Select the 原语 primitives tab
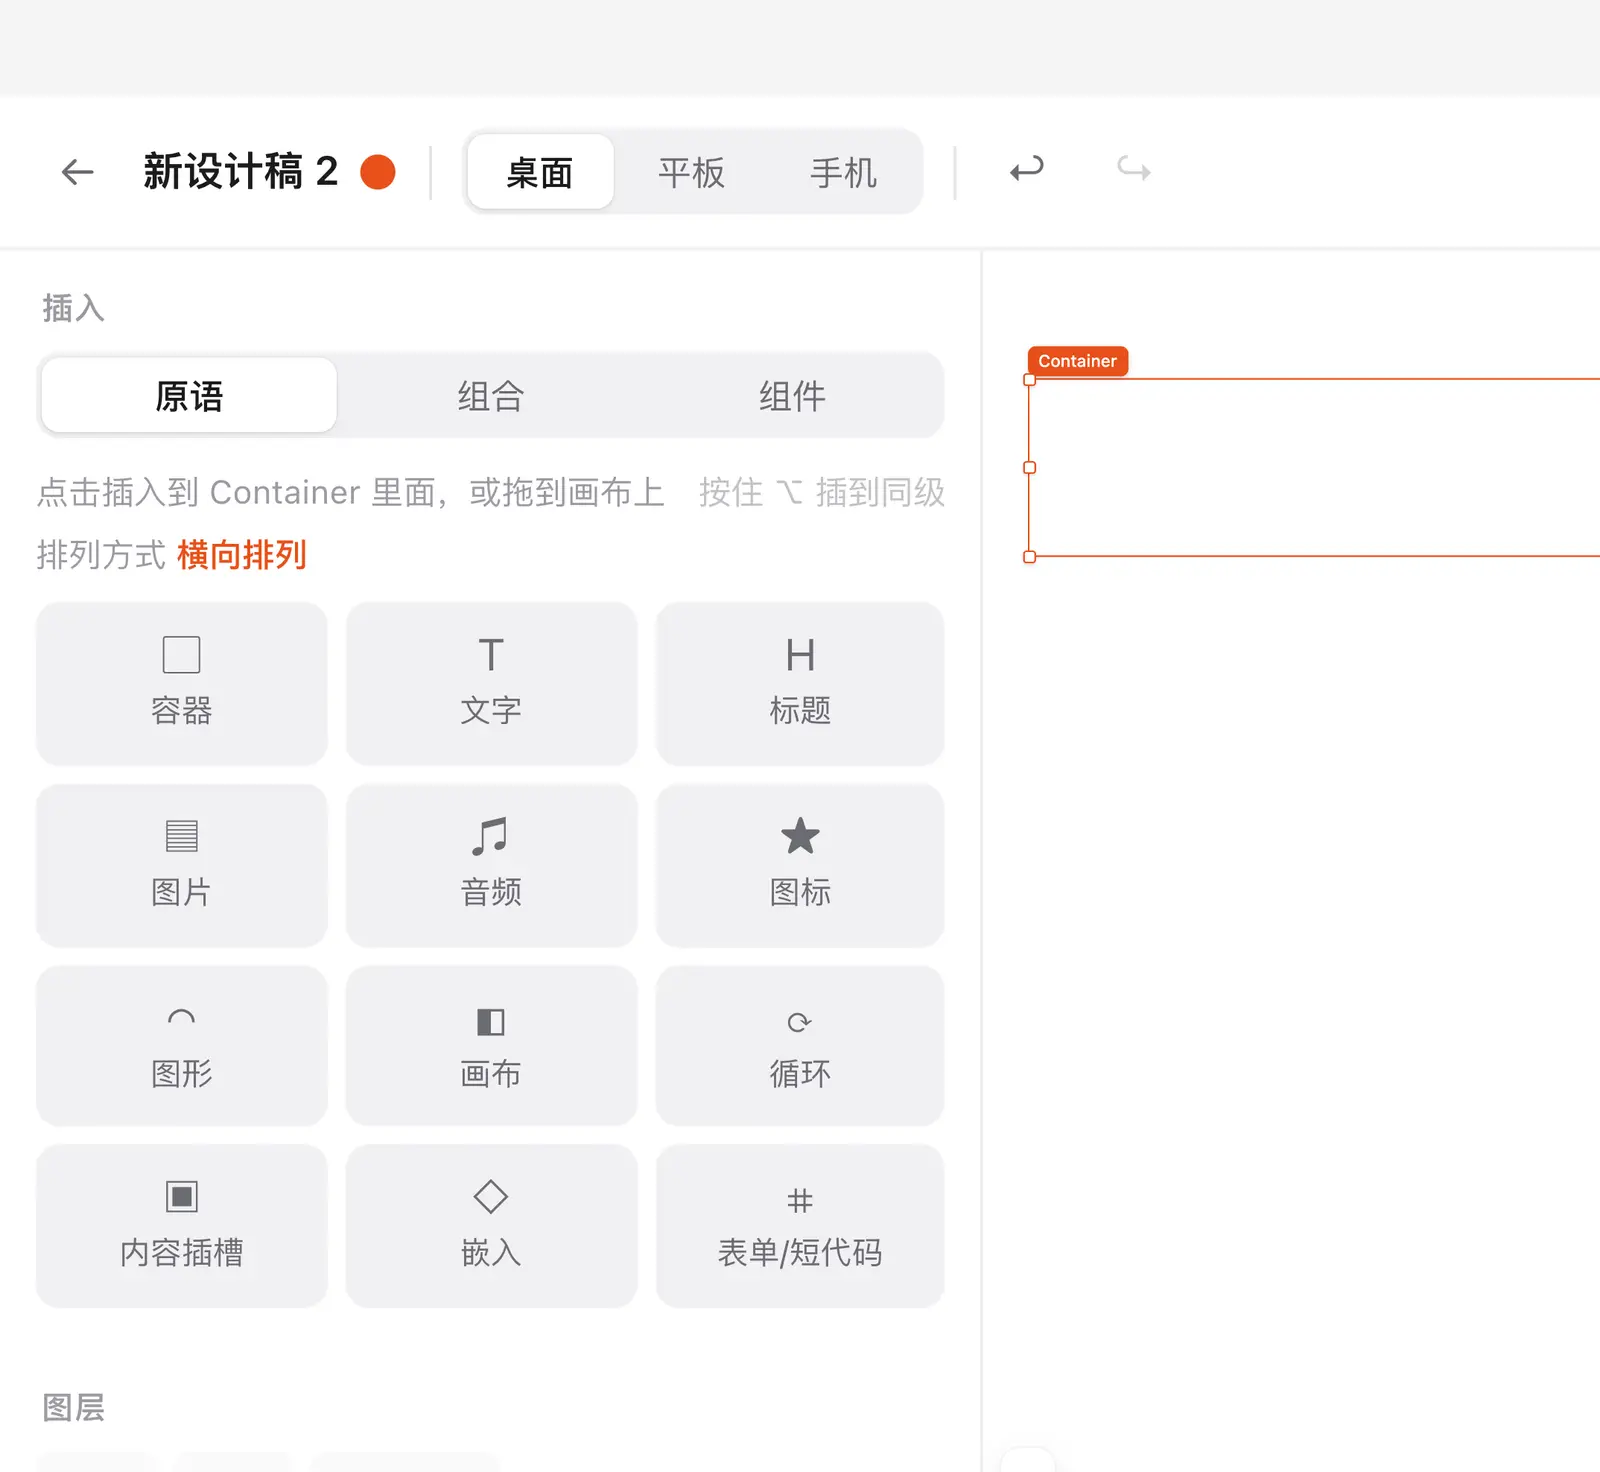Screen dimensions: 1600x1472 click(189, 396)
